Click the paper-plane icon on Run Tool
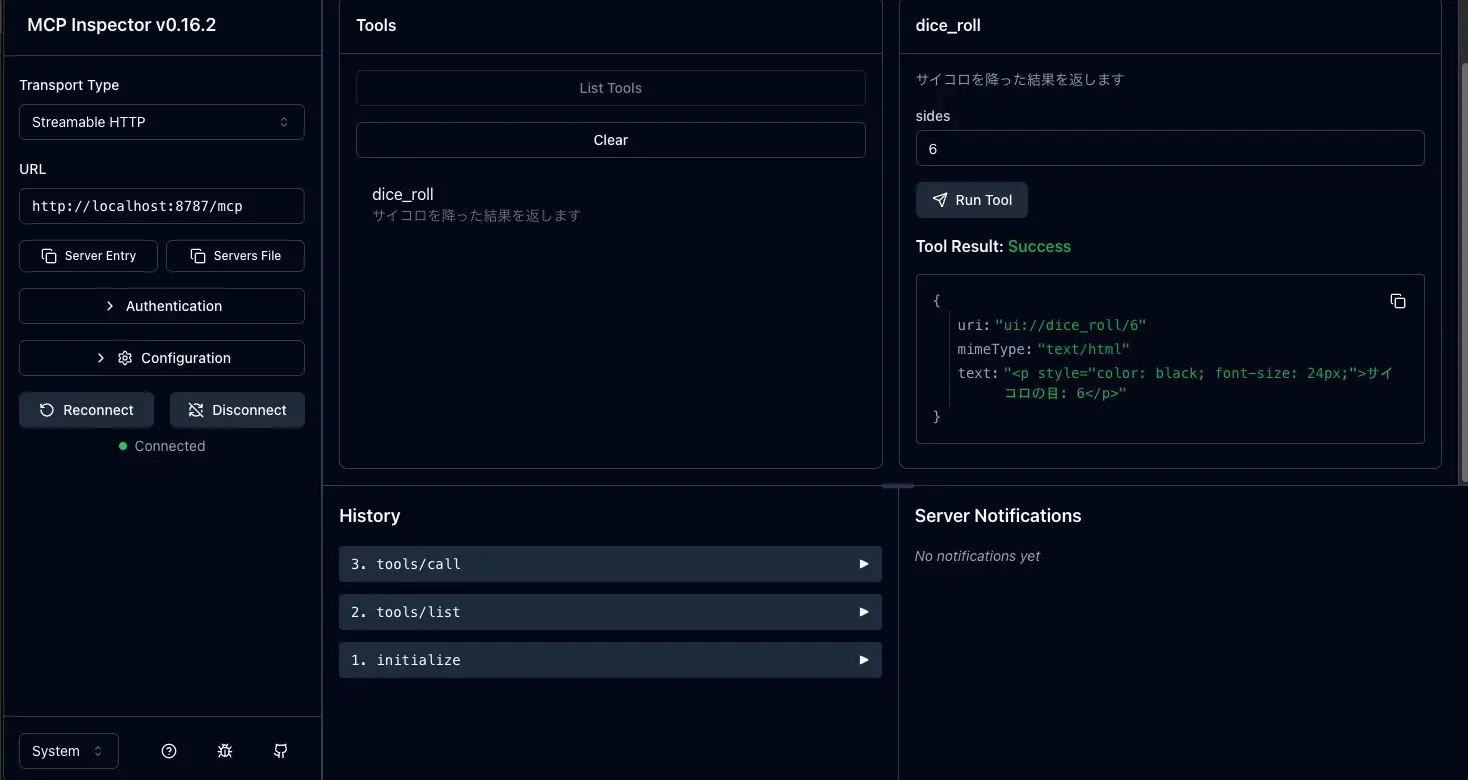Screen dimensions: 1468x780 pos(939,200)
